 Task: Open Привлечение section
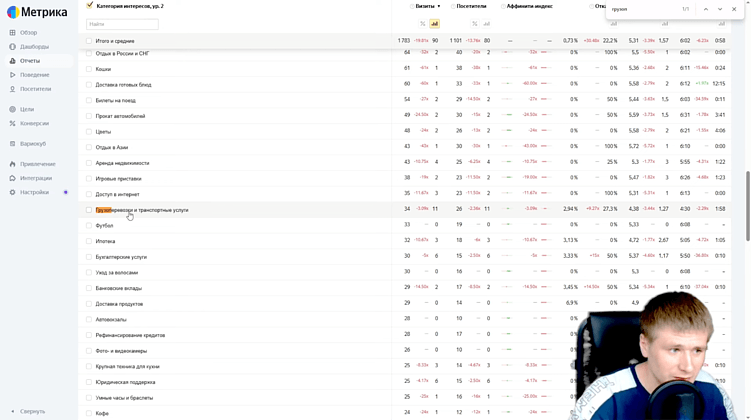click(x=38, y=164)
